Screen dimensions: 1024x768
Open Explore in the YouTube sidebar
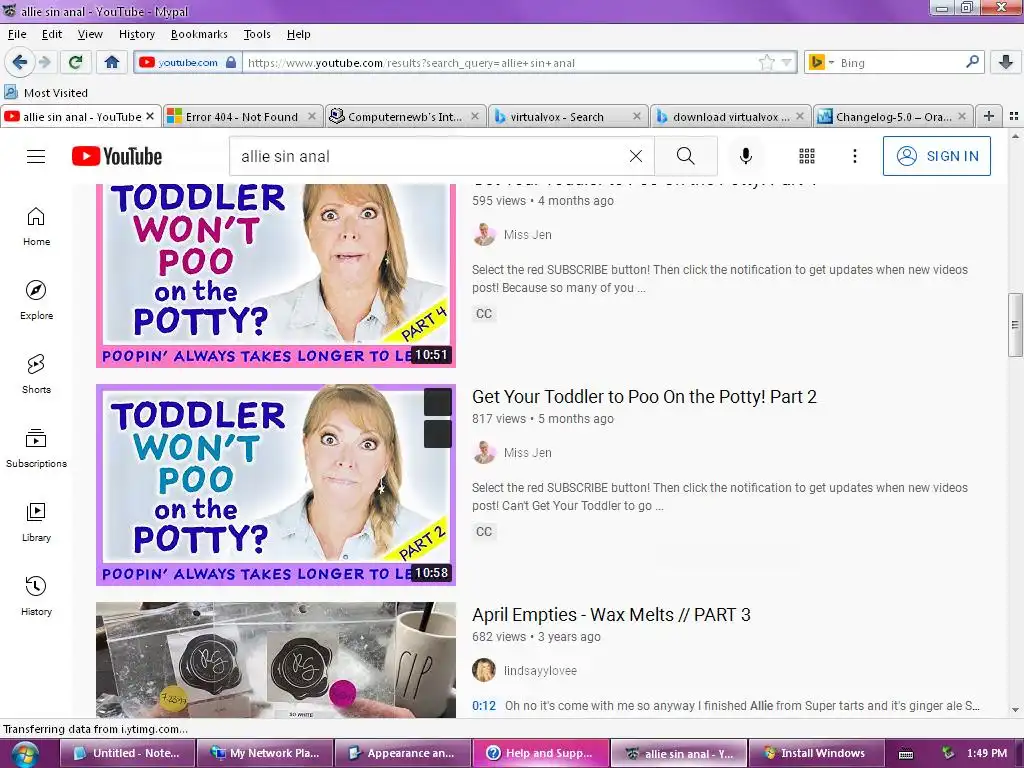click(37, 300)
